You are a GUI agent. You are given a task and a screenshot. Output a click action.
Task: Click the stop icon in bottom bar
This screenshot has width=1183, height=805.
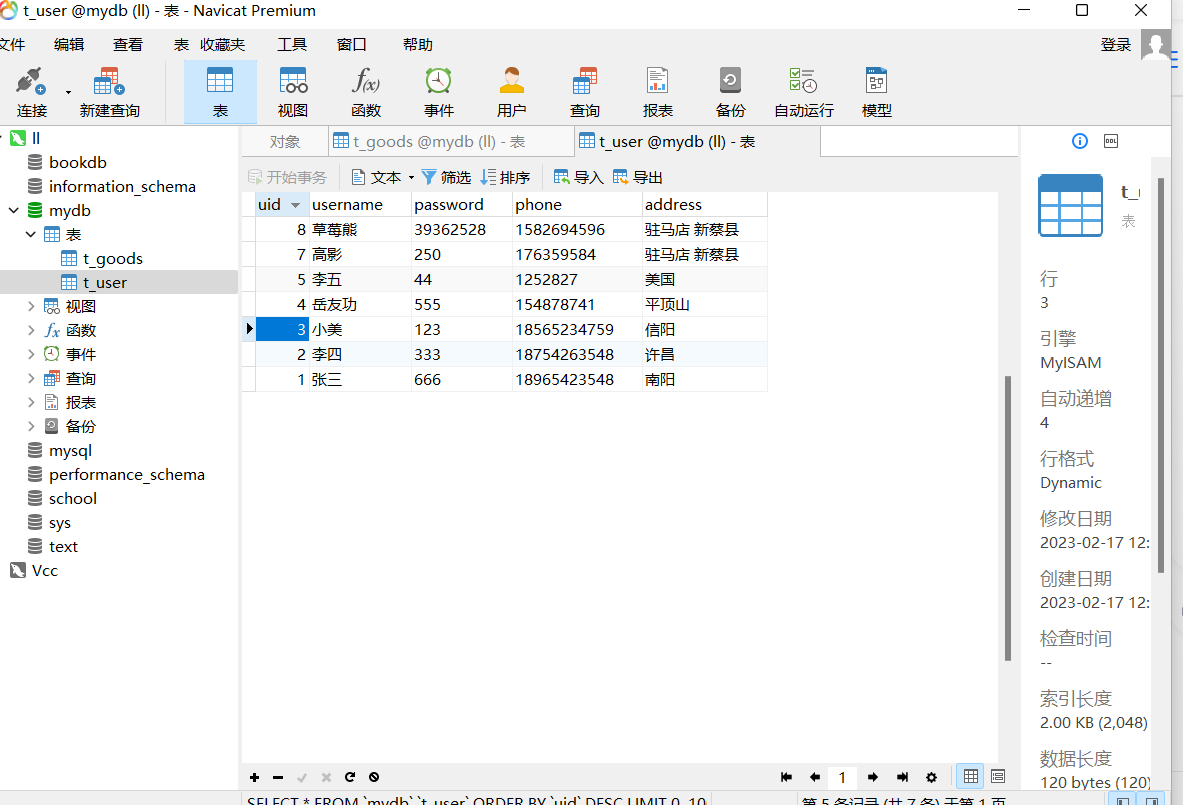pyautogui.click(x=374, y=777)
